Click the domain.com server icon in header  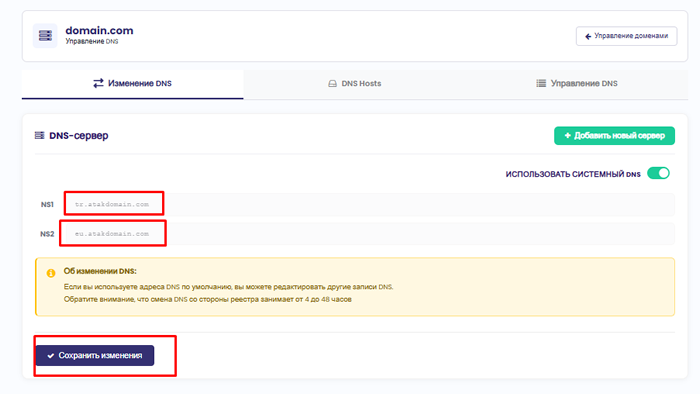pyautogui.click(x=45, y=36)
